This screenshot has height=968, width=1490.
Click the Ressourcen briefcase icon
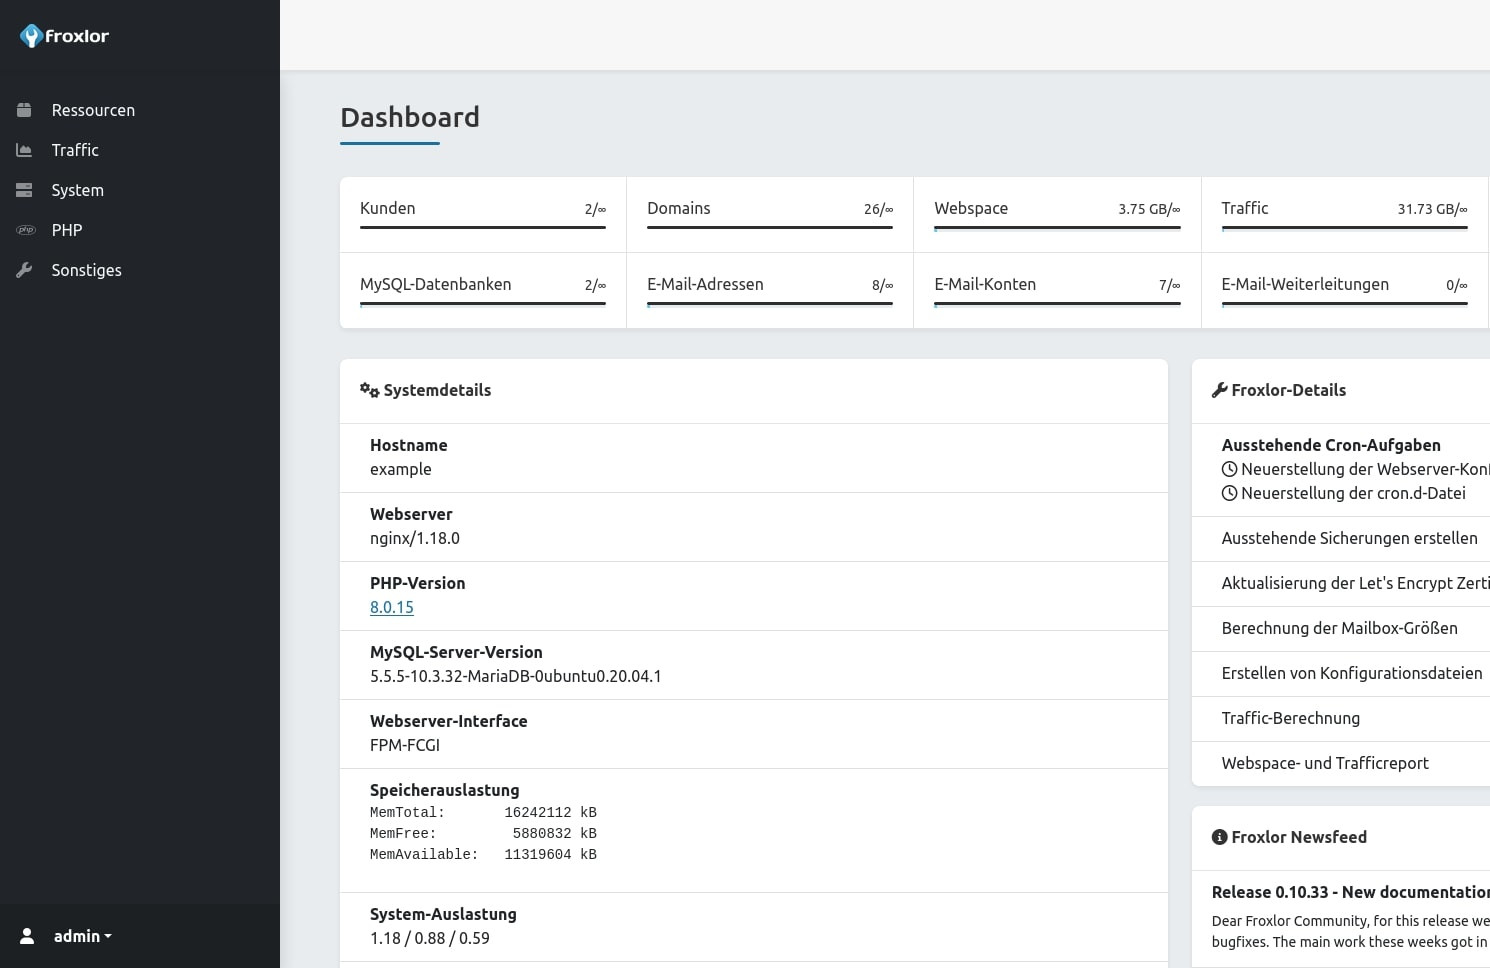(x=24, y=110)
